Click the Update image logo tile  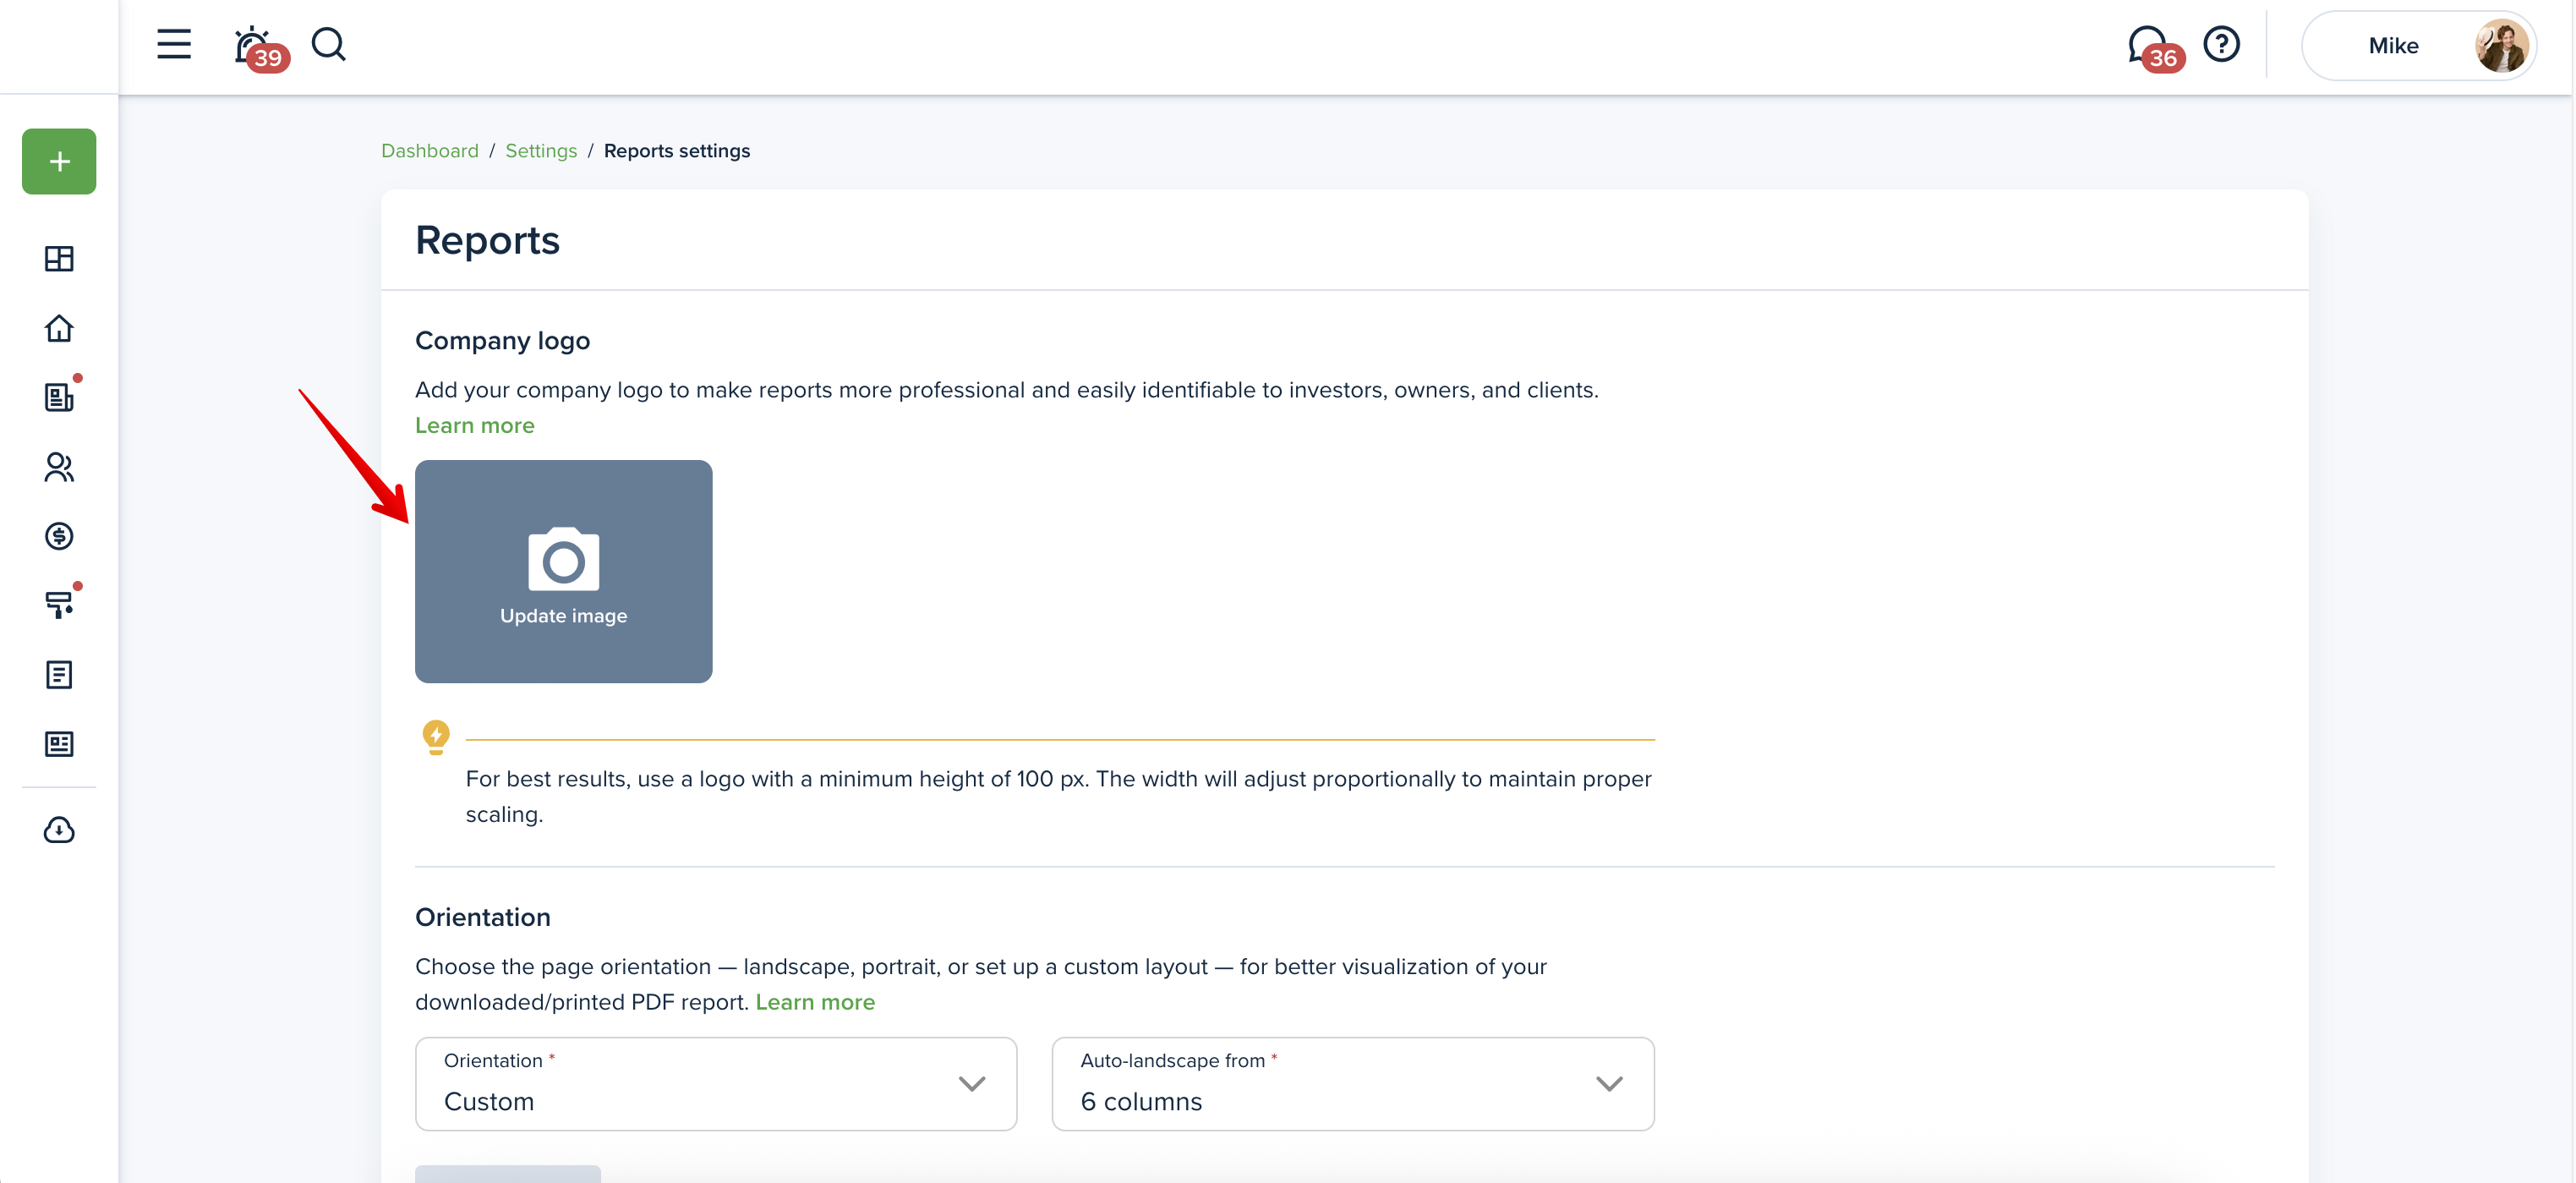pos(563,572)
